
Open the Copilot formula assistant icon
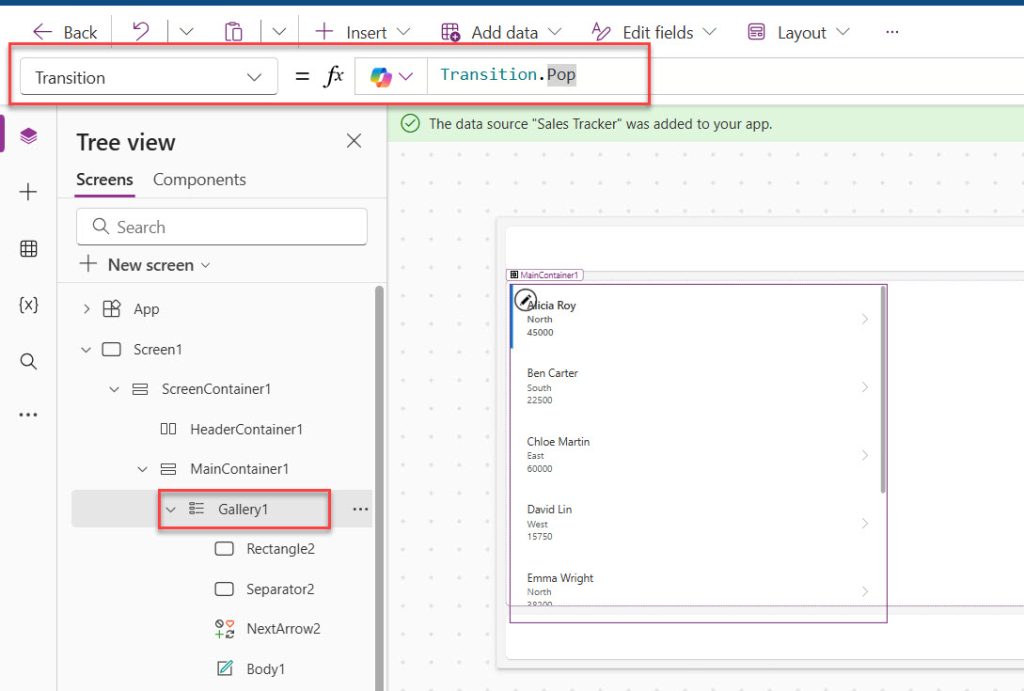coord(381,77)
